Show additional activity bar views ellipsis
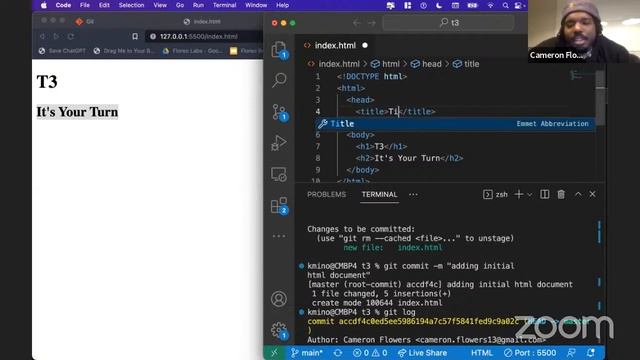Screen dimensions: 640x360 coord(279,236)
